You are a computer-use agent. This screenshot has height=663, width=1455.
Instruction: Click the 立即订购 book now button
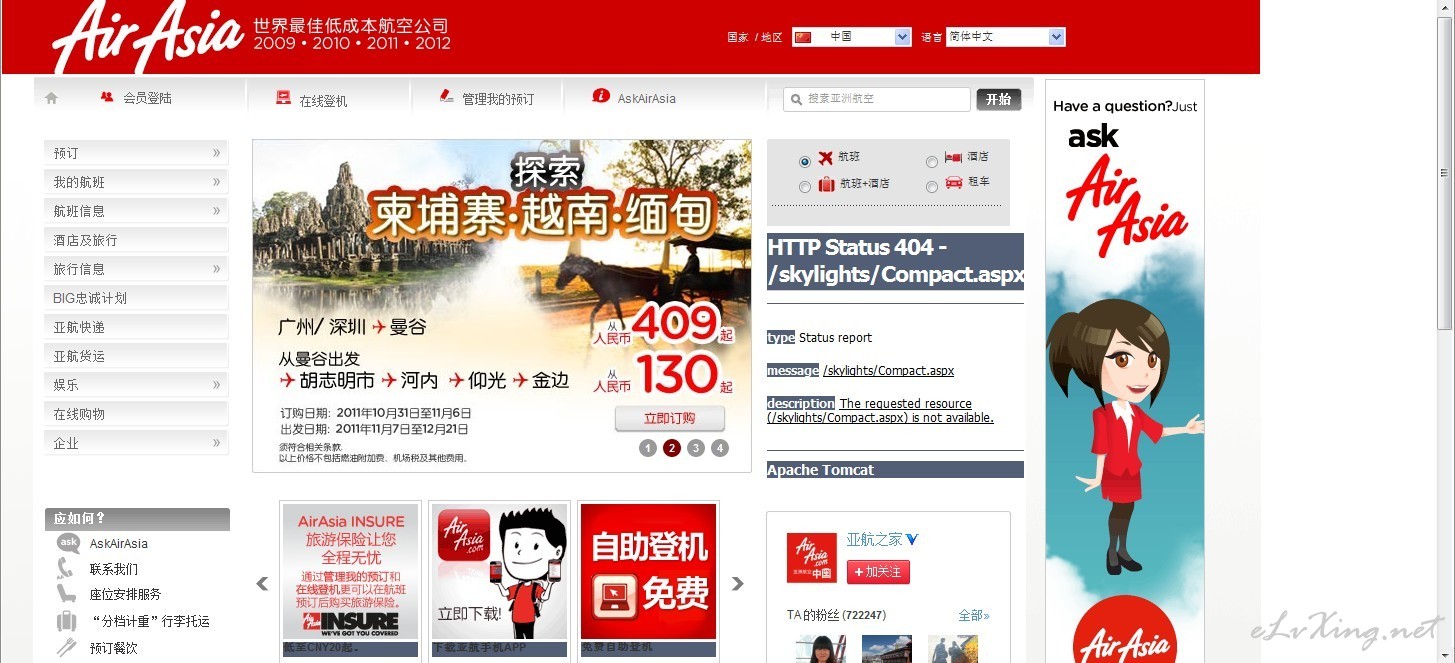coord(670,418)
